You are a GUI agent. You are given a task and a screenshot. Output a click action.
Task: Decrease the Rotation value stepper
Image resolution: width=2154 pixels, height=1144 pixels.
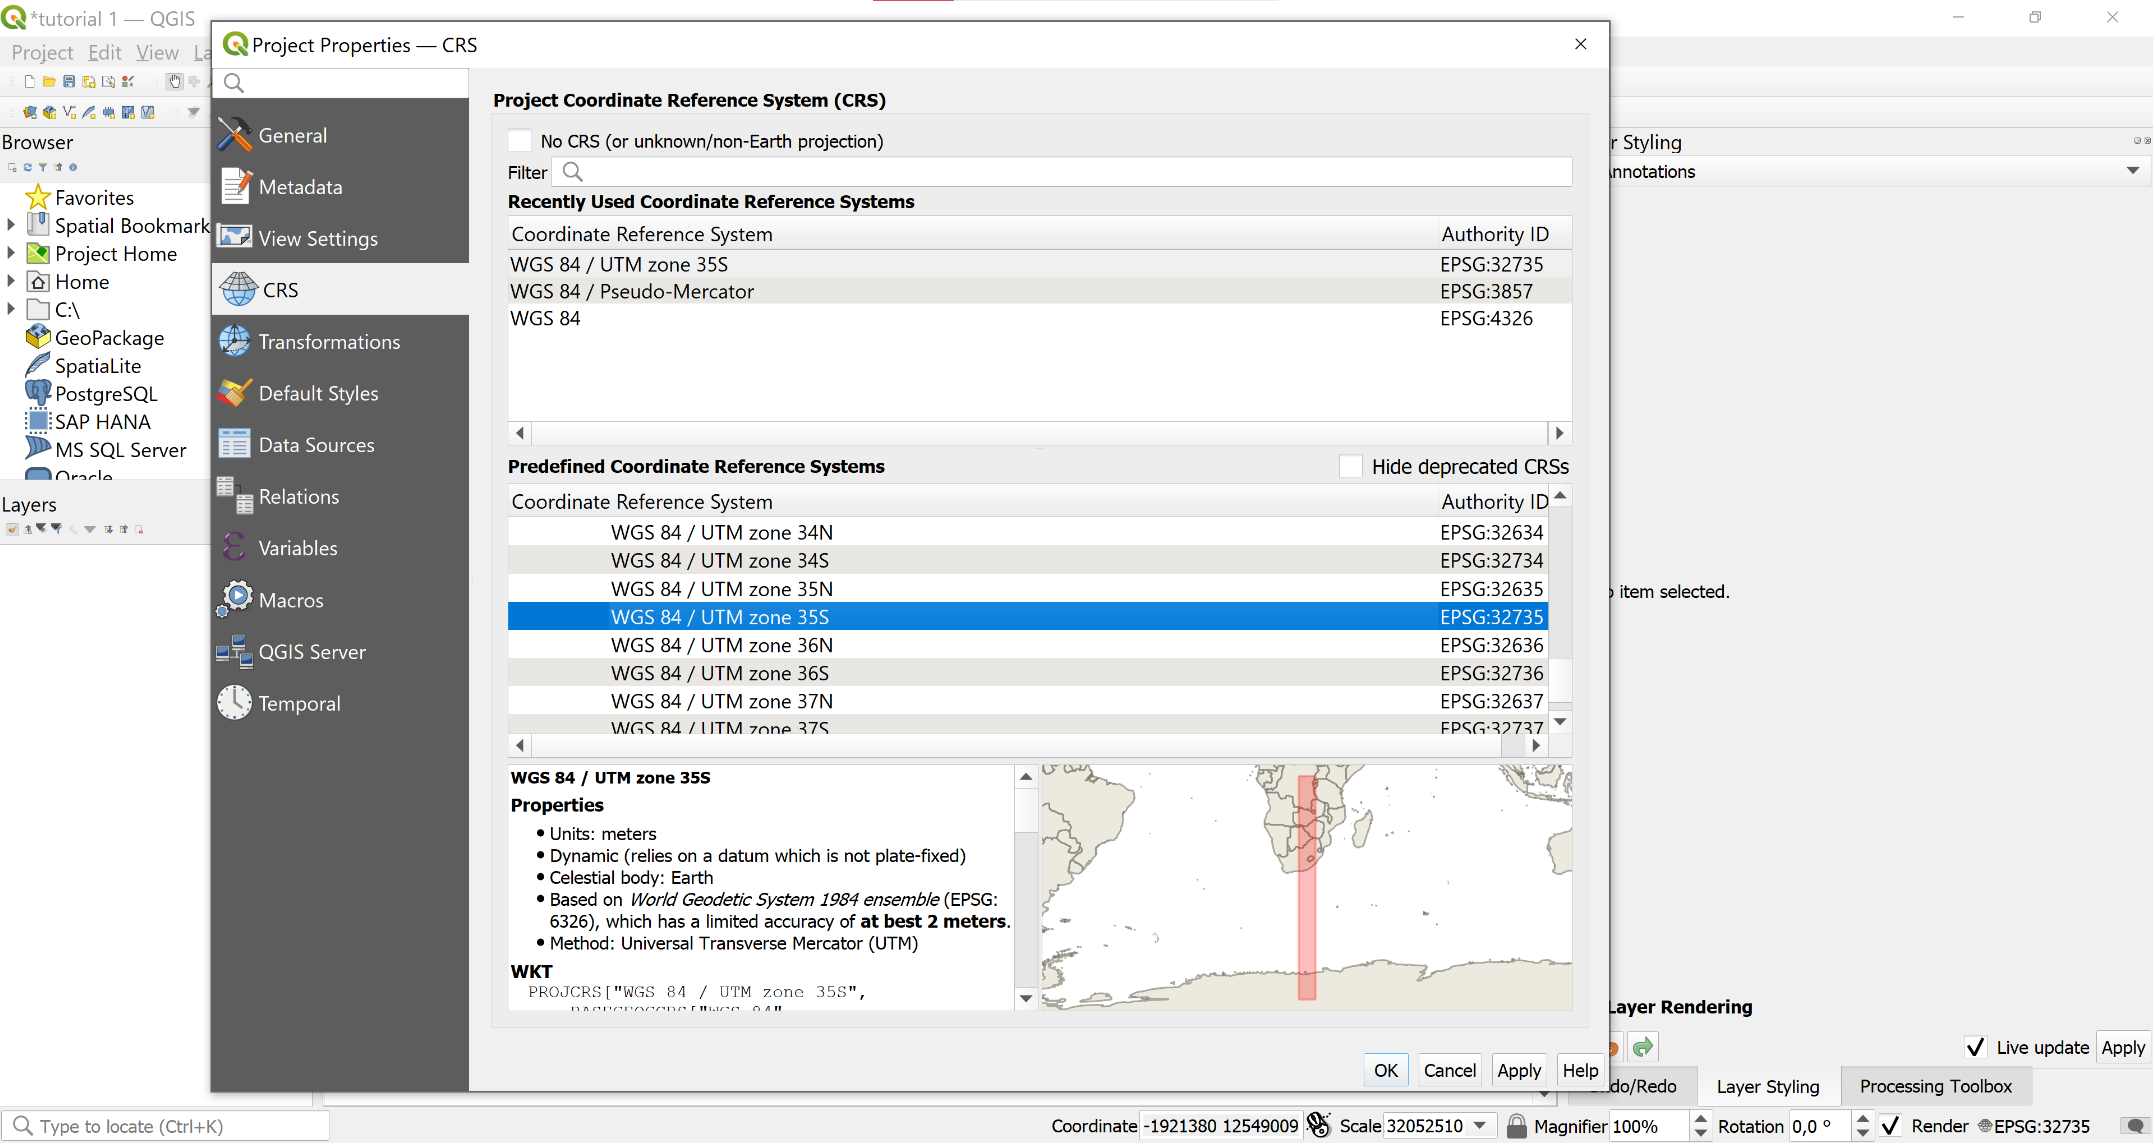pos(1862,1133)
